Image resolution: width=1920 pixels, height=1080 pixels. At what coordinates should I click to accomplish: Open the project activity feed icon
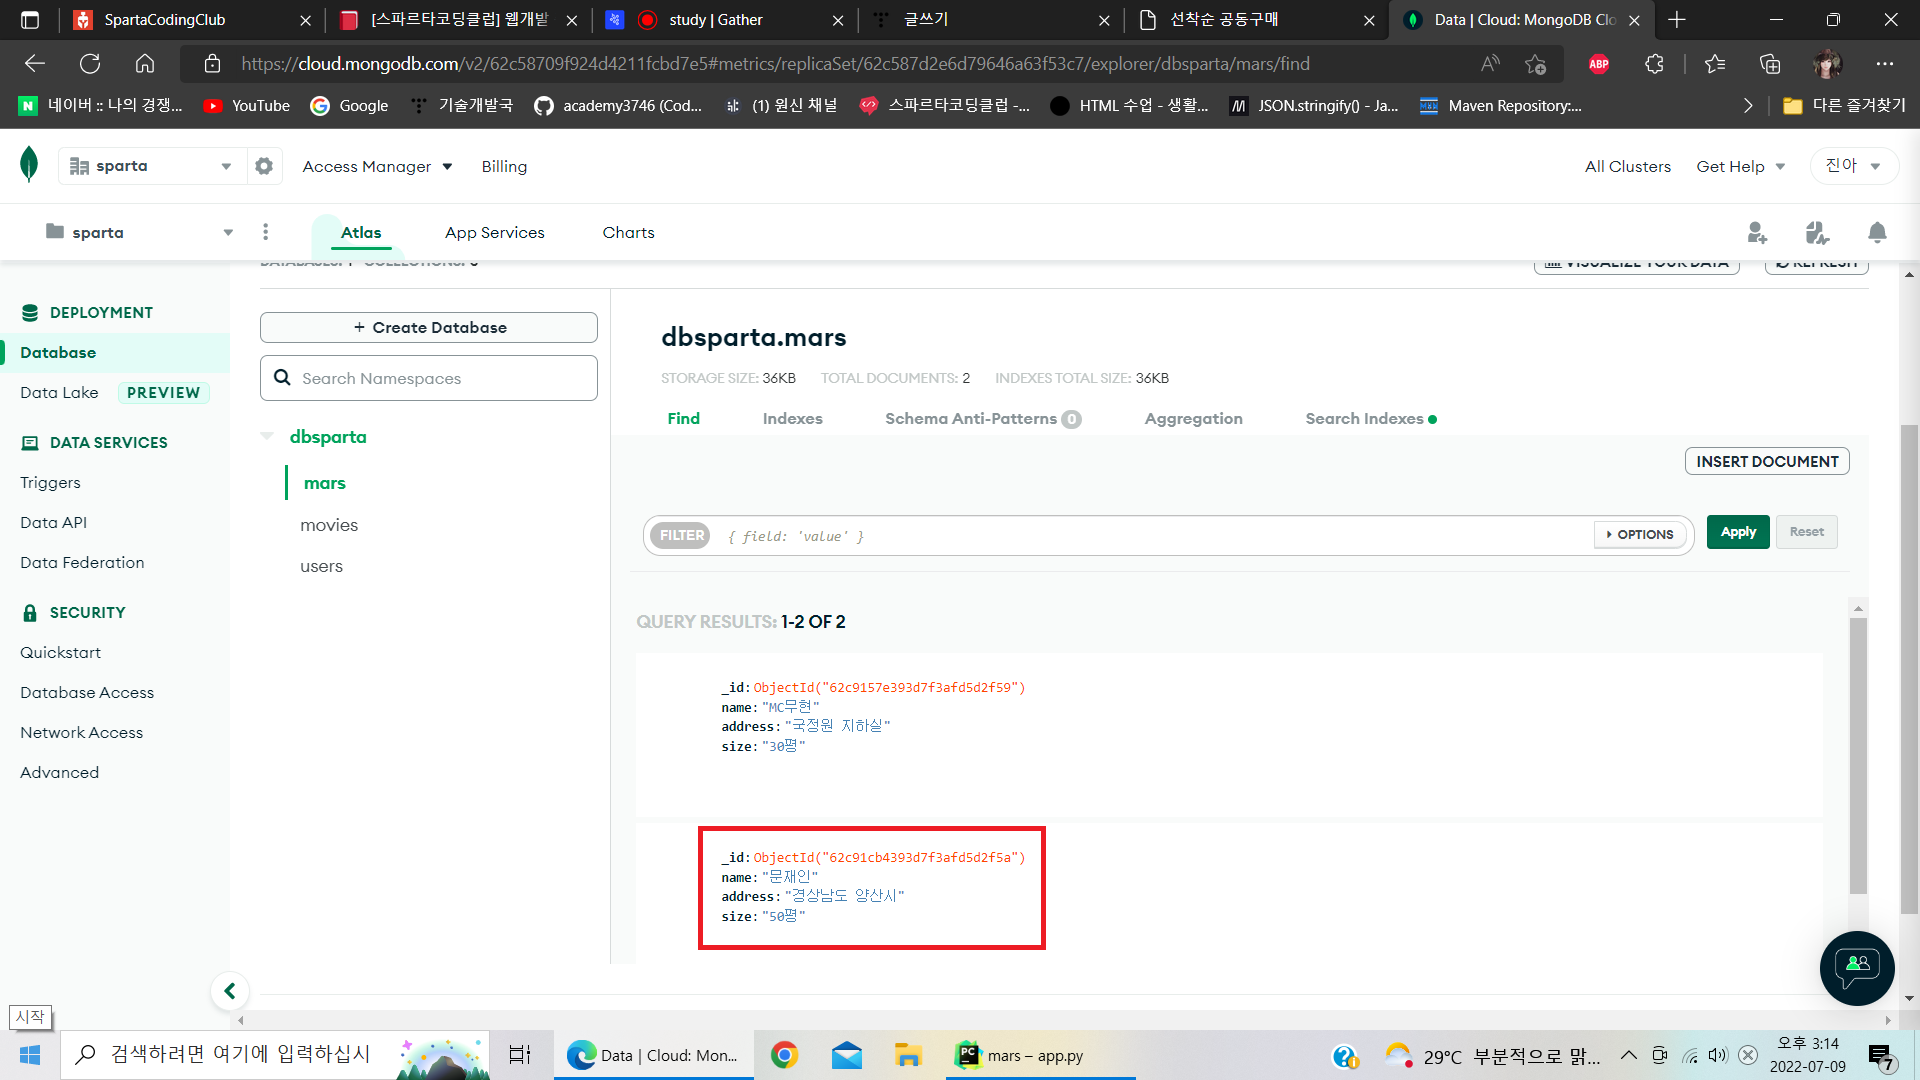click(1817, 233)
